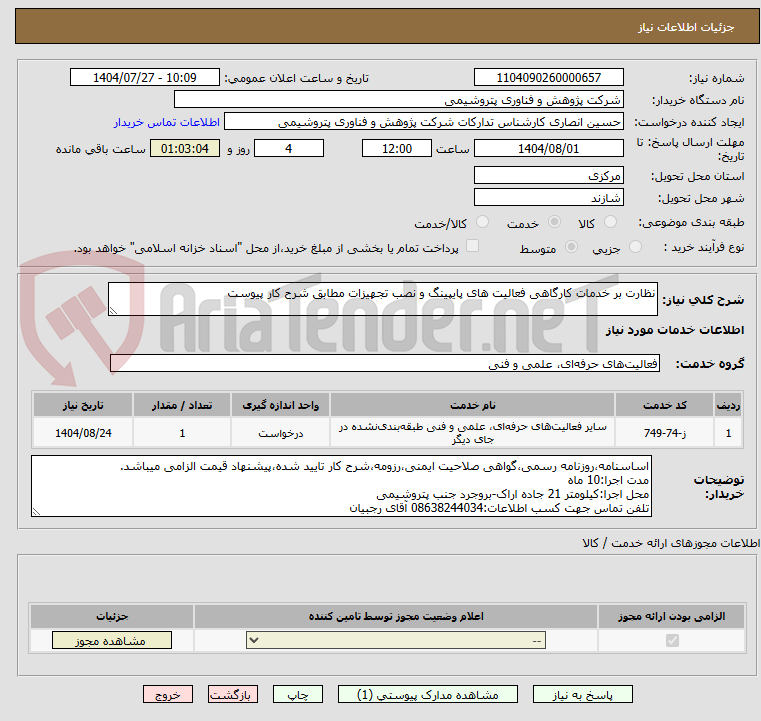Click the جزئیات permit column header

pyautogui.click(x=112, y=616)
